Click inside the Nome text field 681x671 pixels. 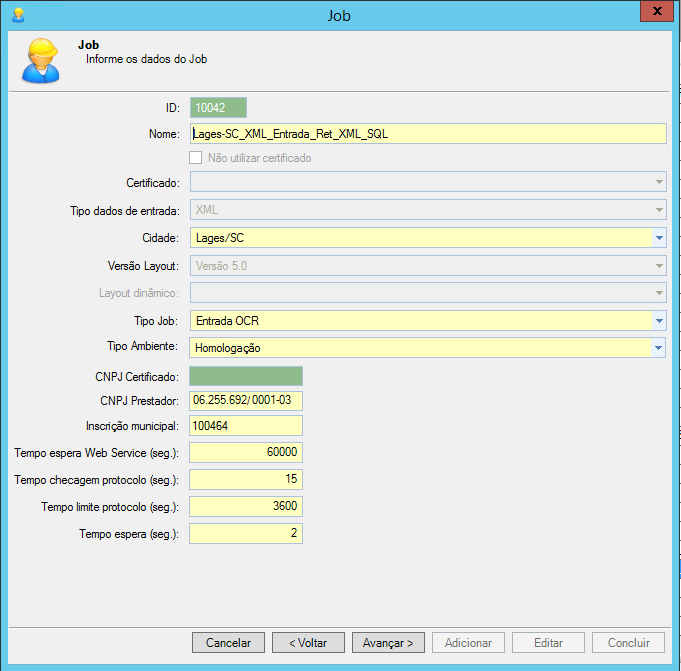pos(427,134)
